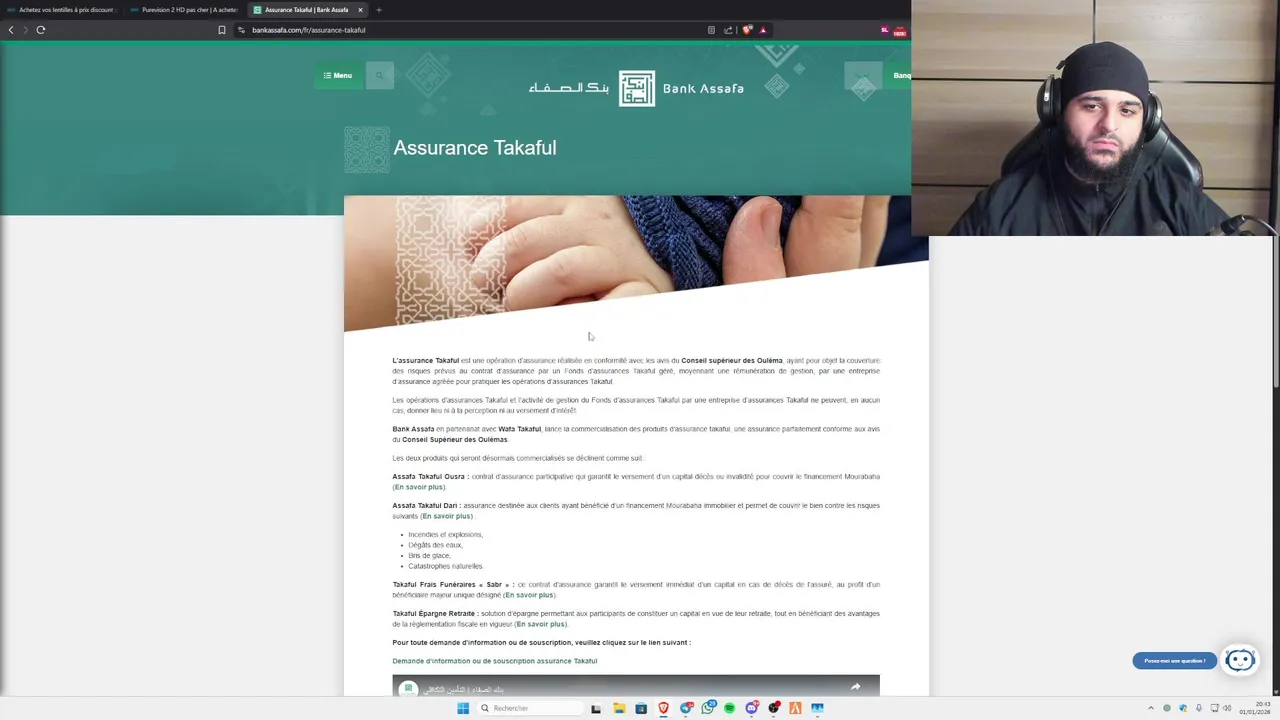
Task: Go back with browser back arrow
Action: point(11,30)
